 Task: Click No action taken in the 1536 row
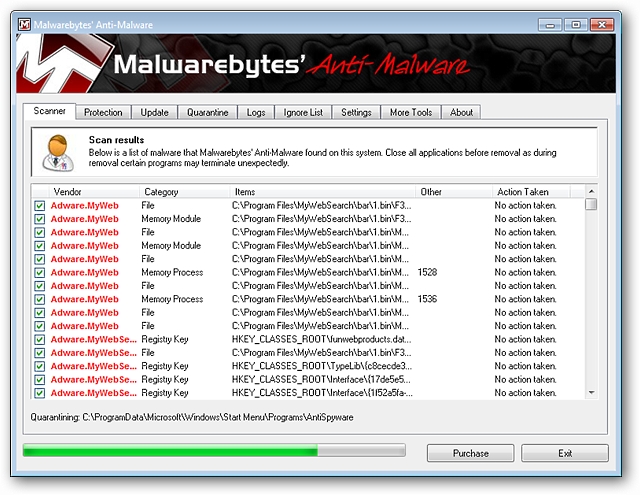pos(525,300)
